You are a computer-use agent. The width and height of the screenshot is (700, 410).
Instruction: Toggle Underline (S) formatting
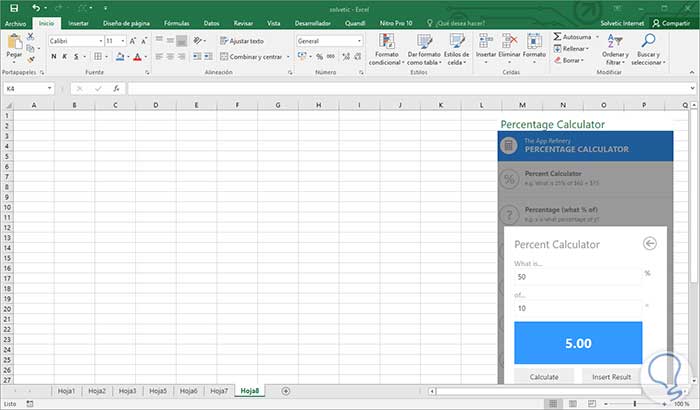pos(76,56)
